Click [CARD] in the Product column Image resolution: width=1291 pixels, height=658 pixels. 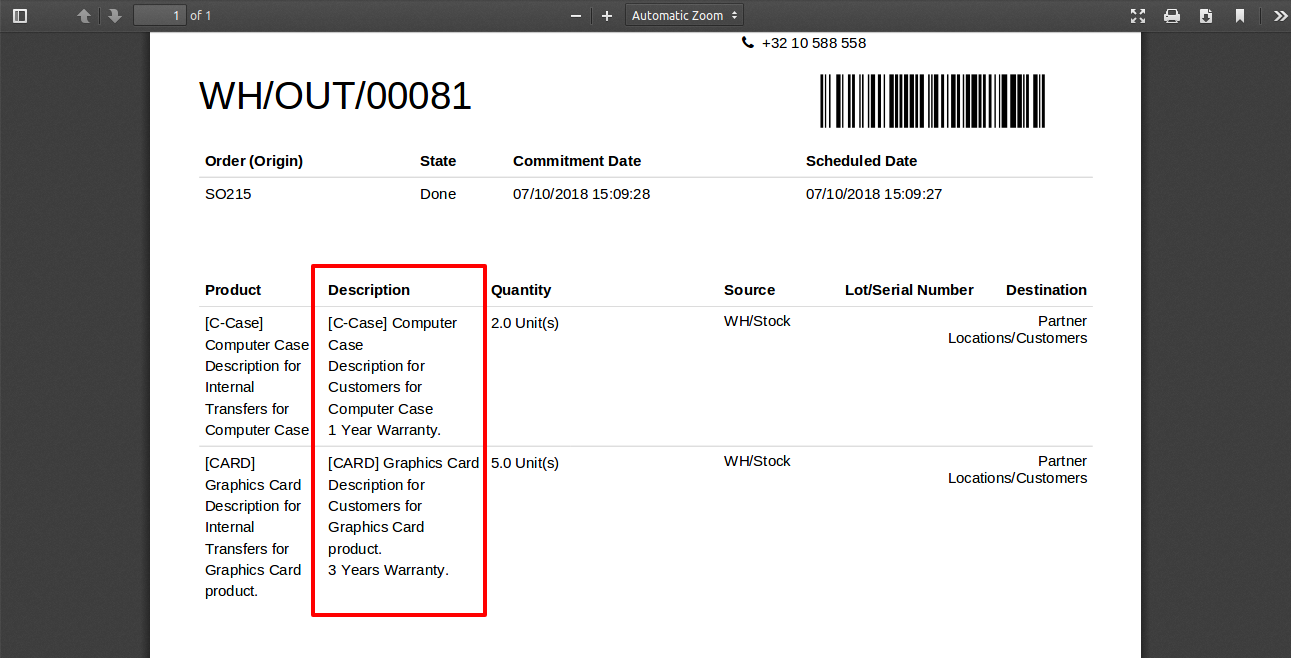click(x=230, y=463)
